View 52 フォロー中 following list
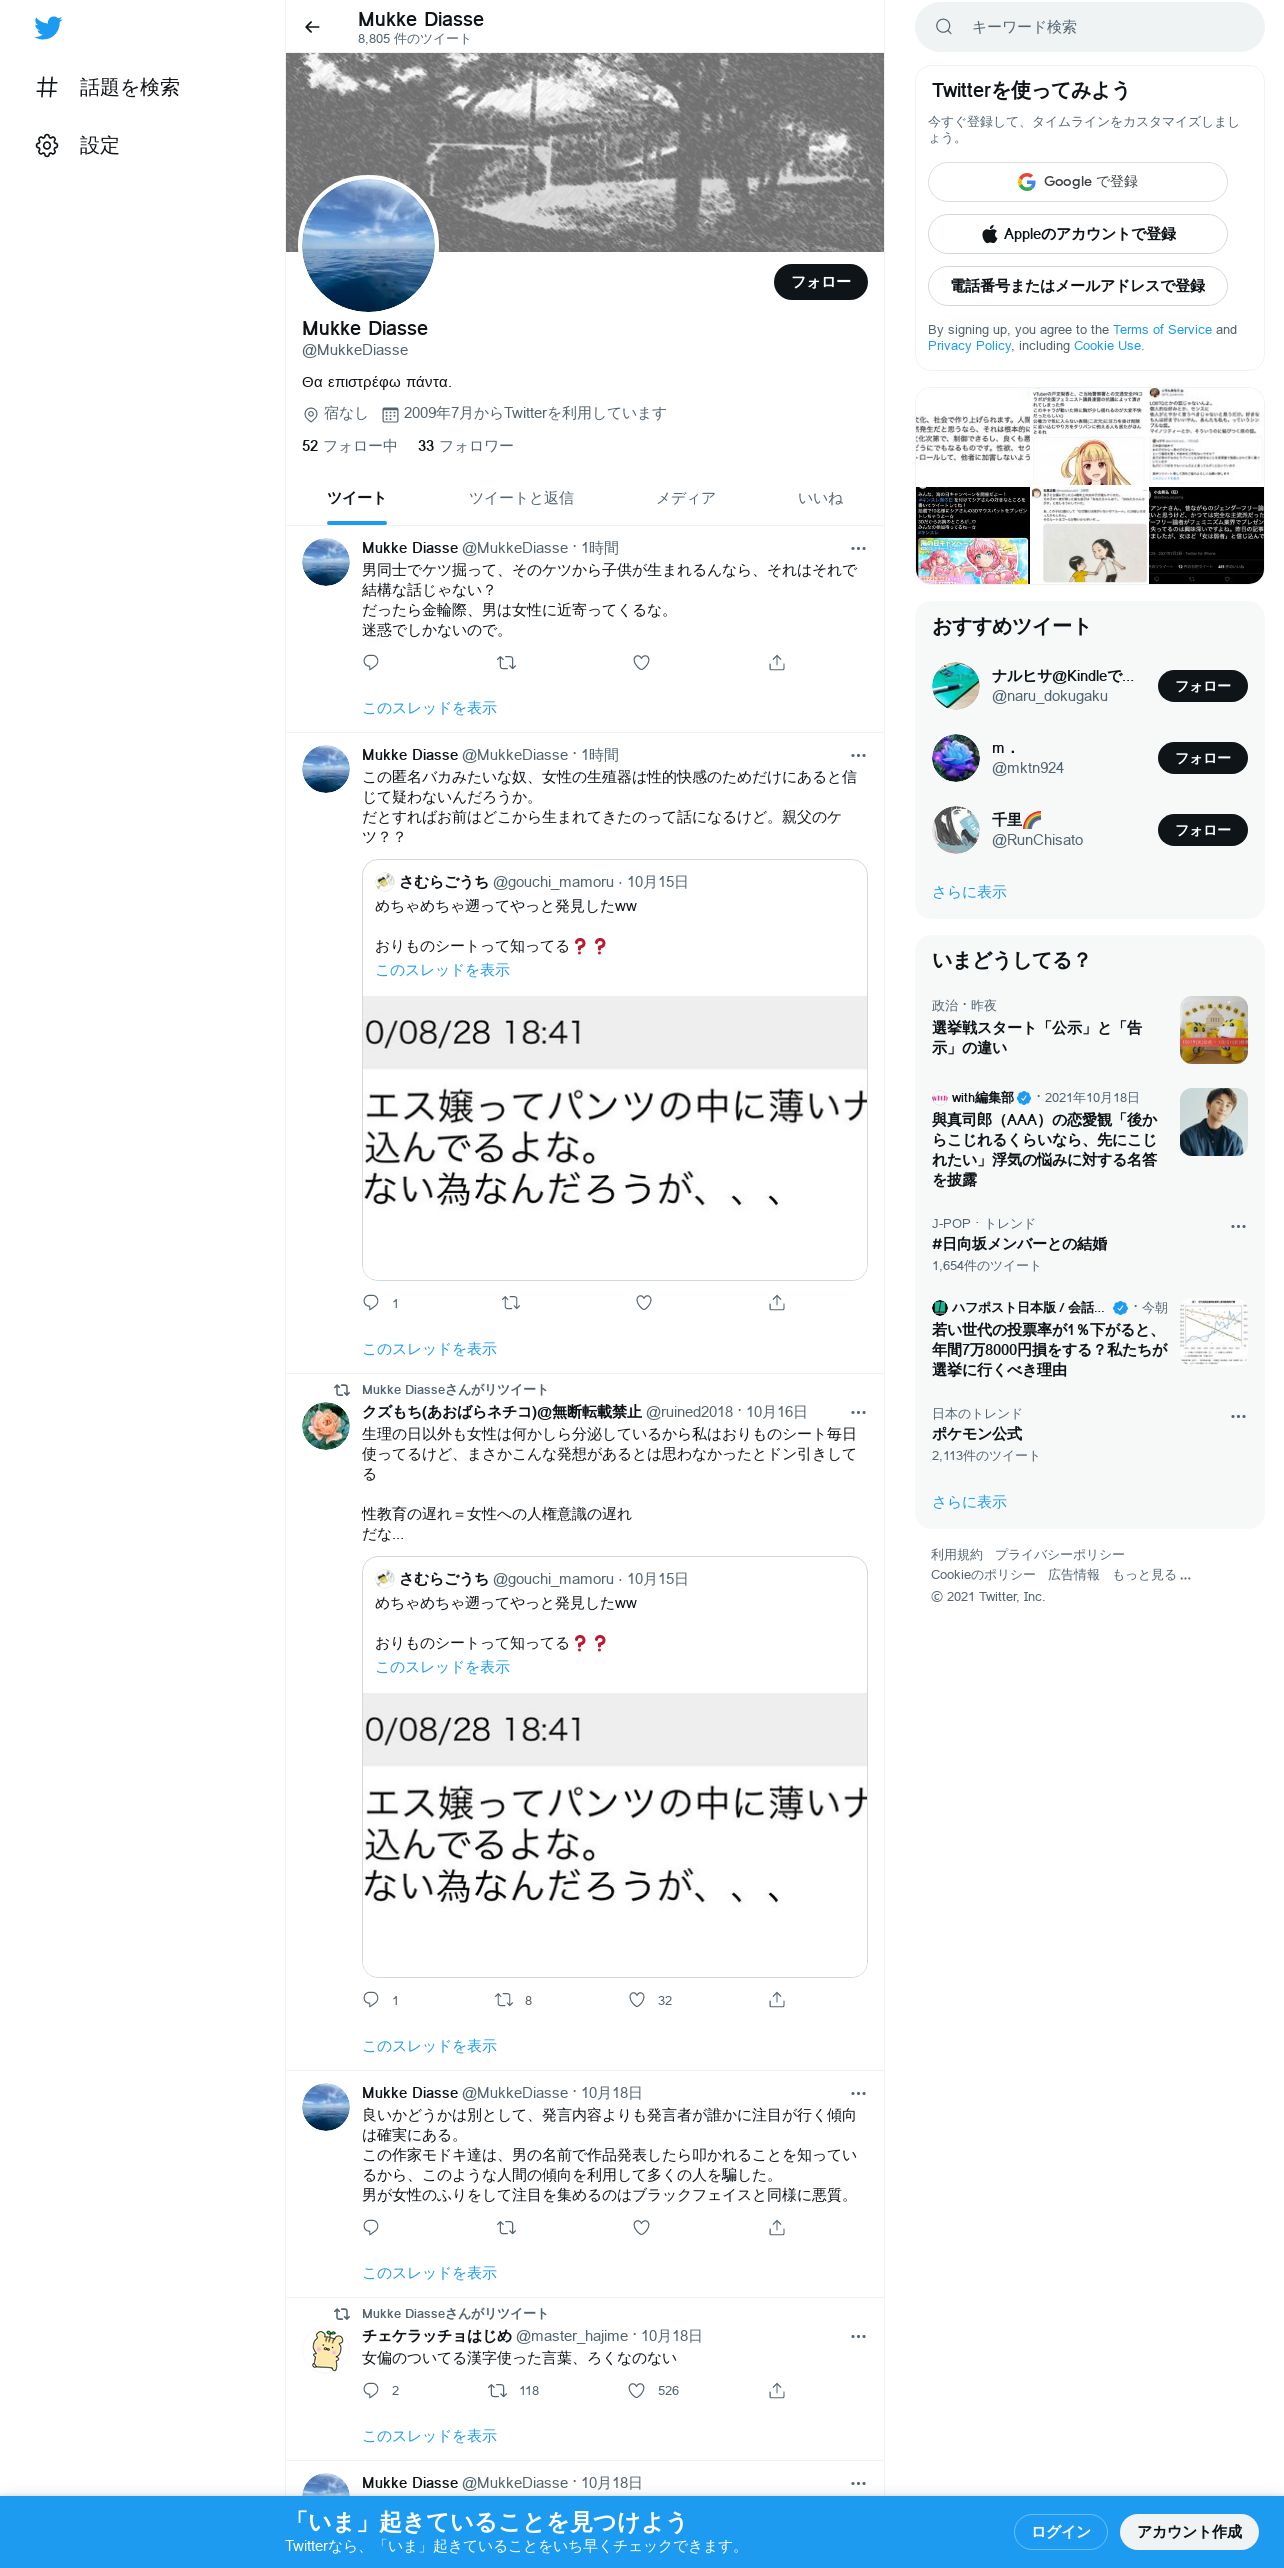Viewport: 1284px width, 2568px height. [349, 446]
